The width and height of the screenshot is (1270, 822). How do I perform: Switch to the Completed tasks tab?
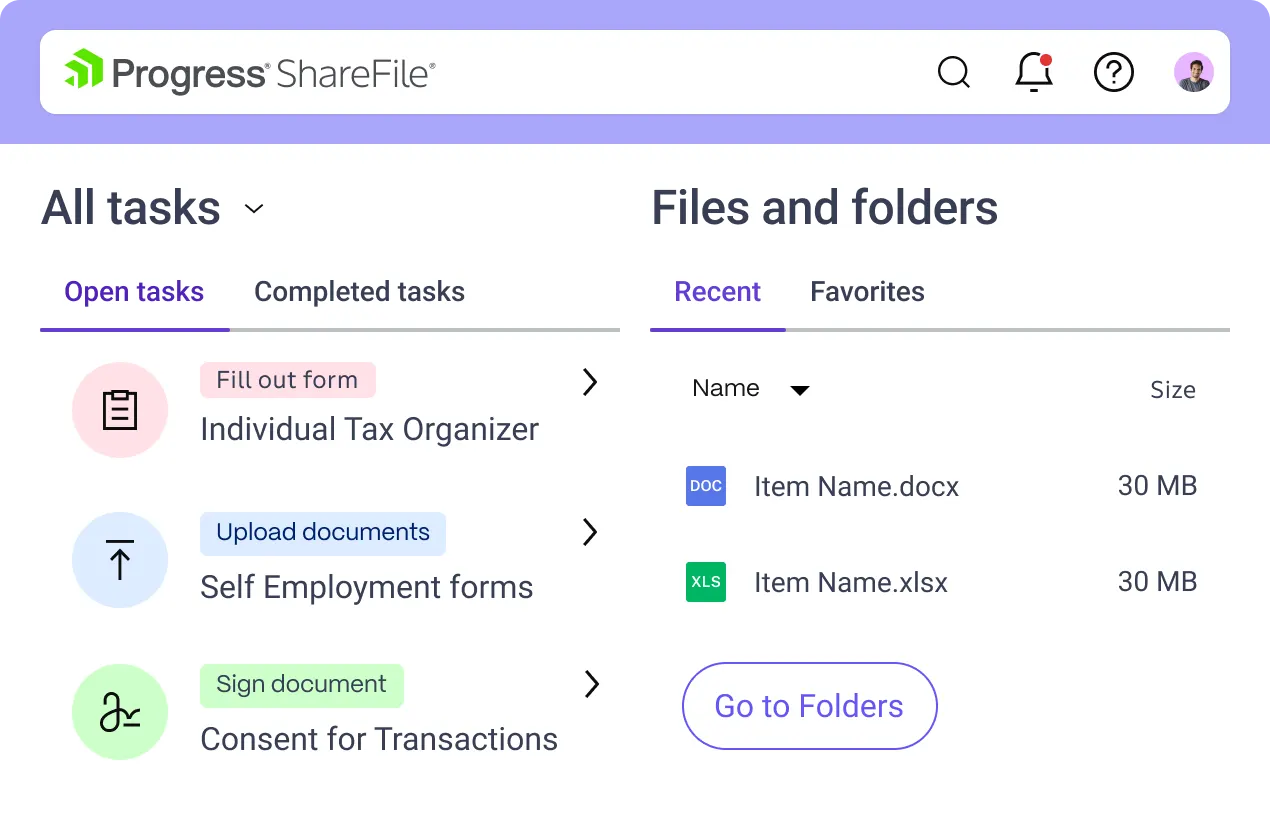359,292
